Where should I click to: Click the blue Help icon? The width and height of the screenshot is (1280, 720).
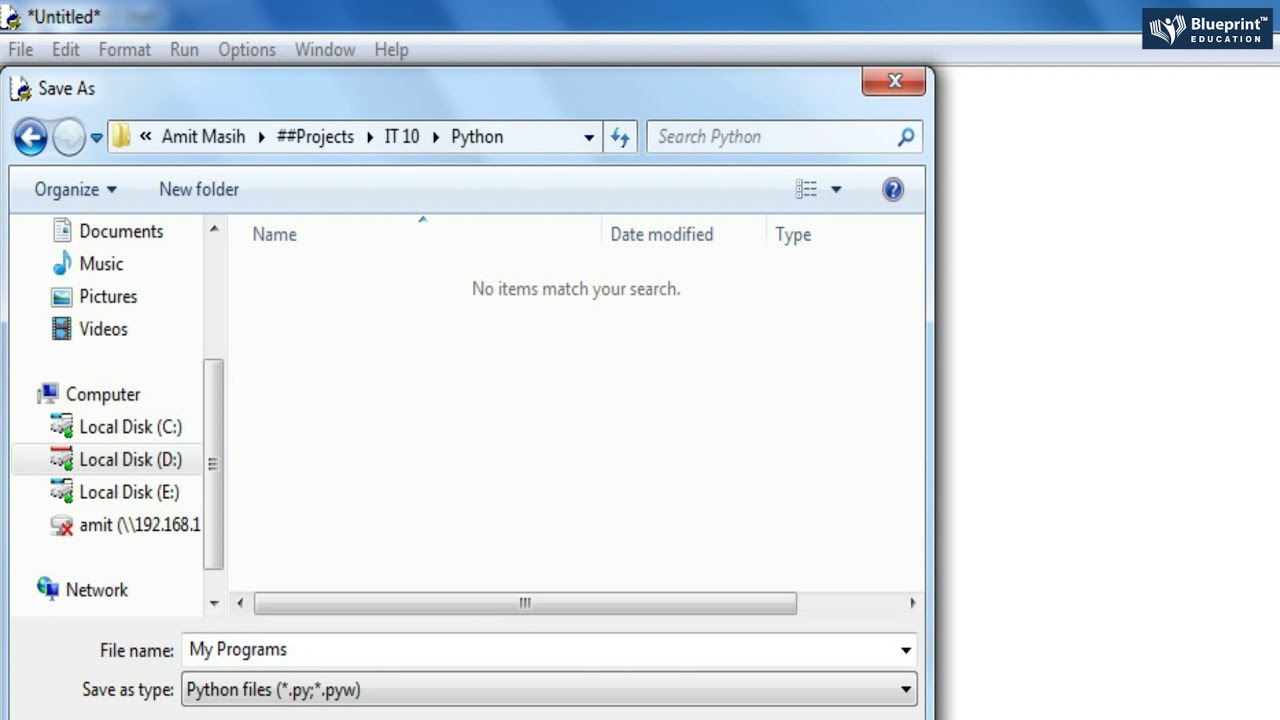(893, 189)
